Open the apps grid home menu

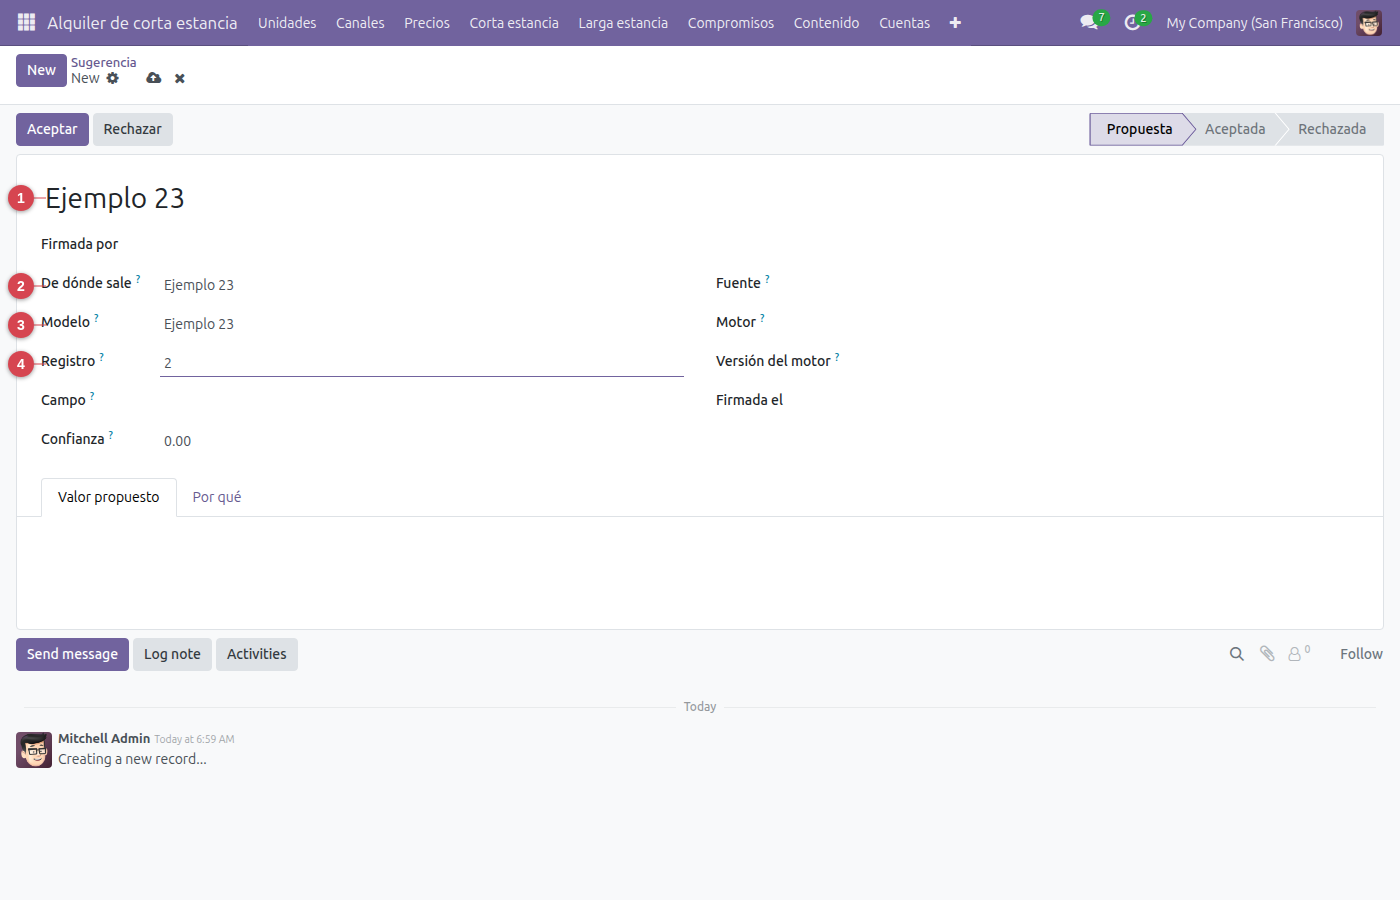click(27, 22)
